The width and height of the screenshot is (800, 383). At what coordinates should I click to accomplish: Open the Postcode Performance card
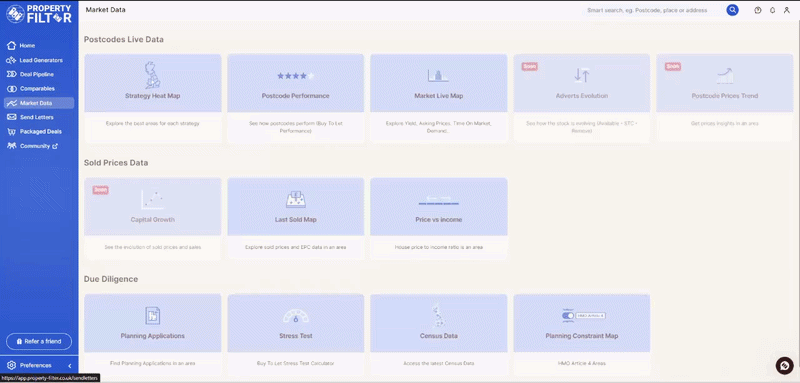coord(296,98)
